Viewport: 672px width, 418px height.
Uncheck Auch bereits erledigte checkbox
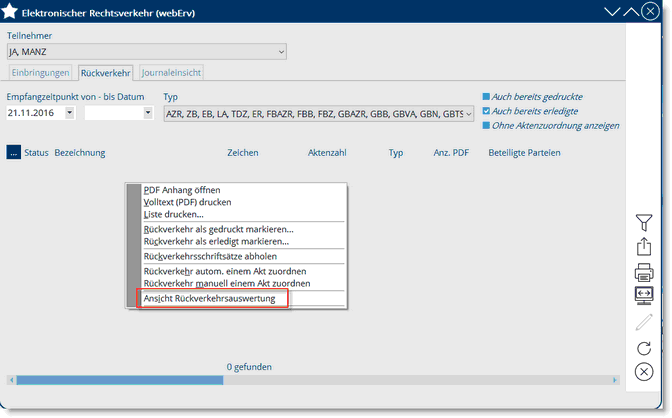click(x=486, y=111)
